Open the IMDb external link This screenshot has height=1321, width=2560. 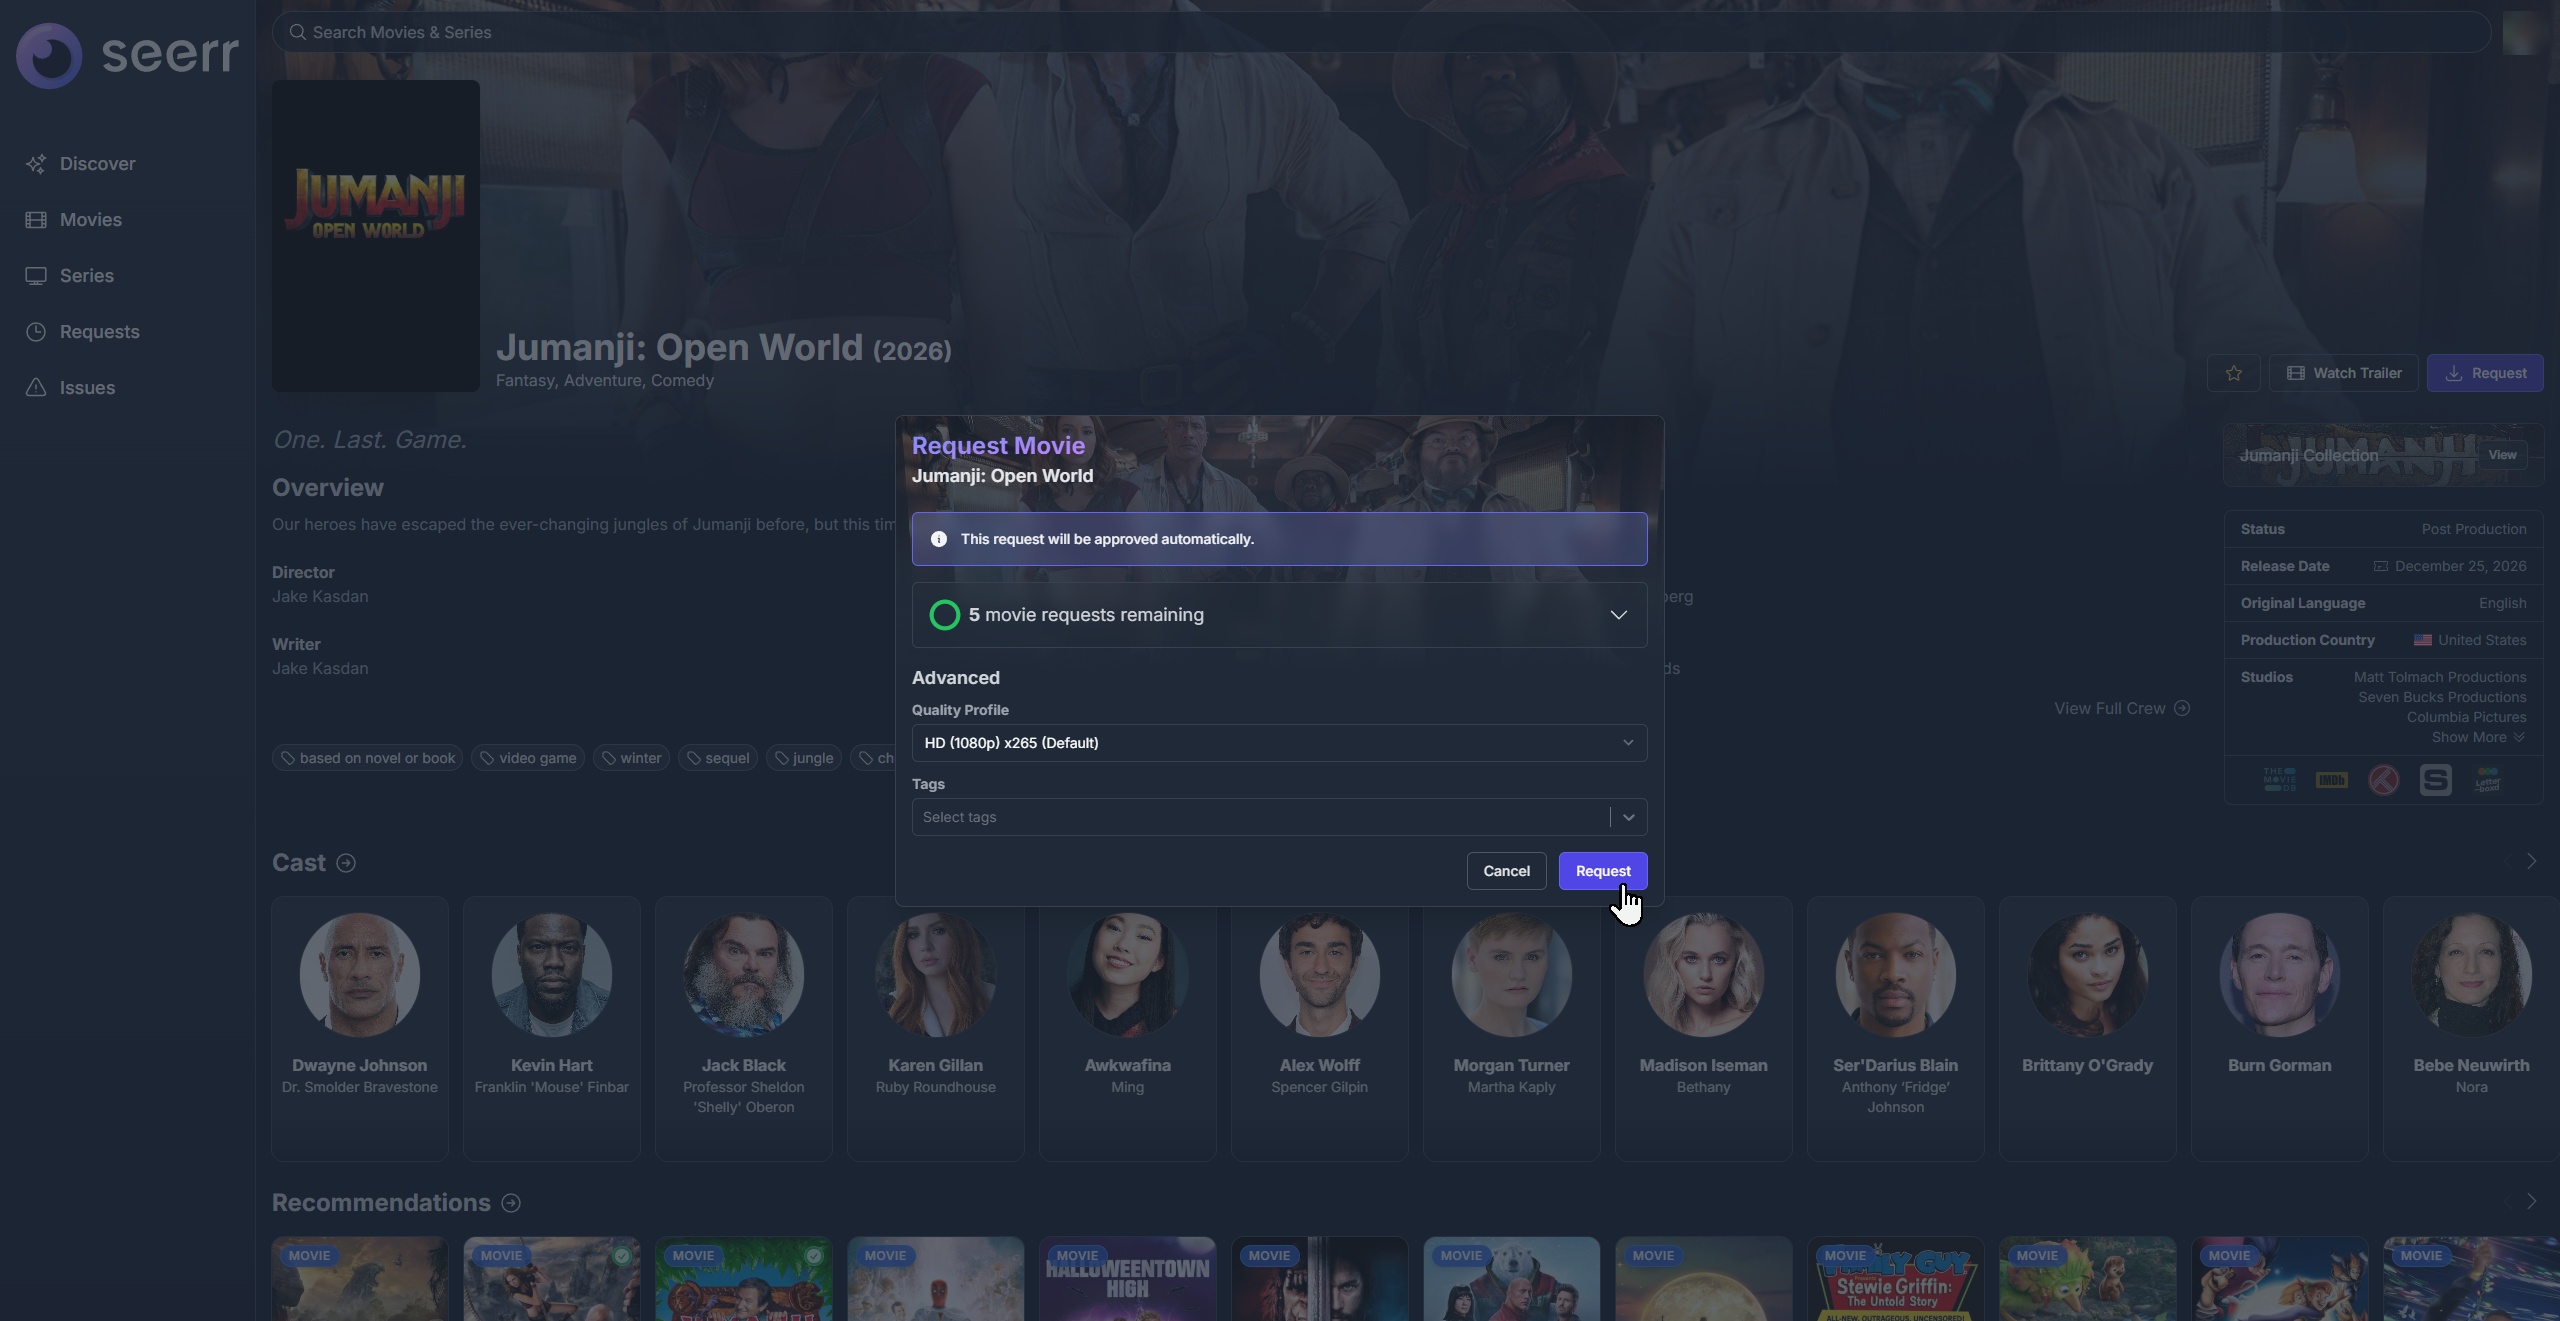[x=2332, y=780]
